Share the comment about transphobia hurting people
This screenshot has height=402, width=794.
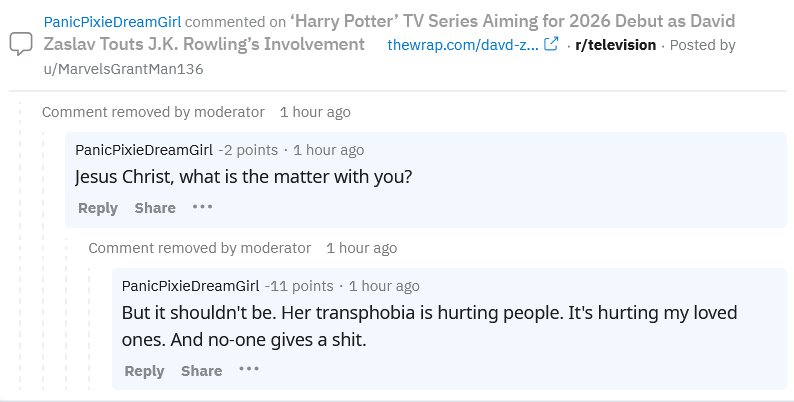click(x=201, y=370)
